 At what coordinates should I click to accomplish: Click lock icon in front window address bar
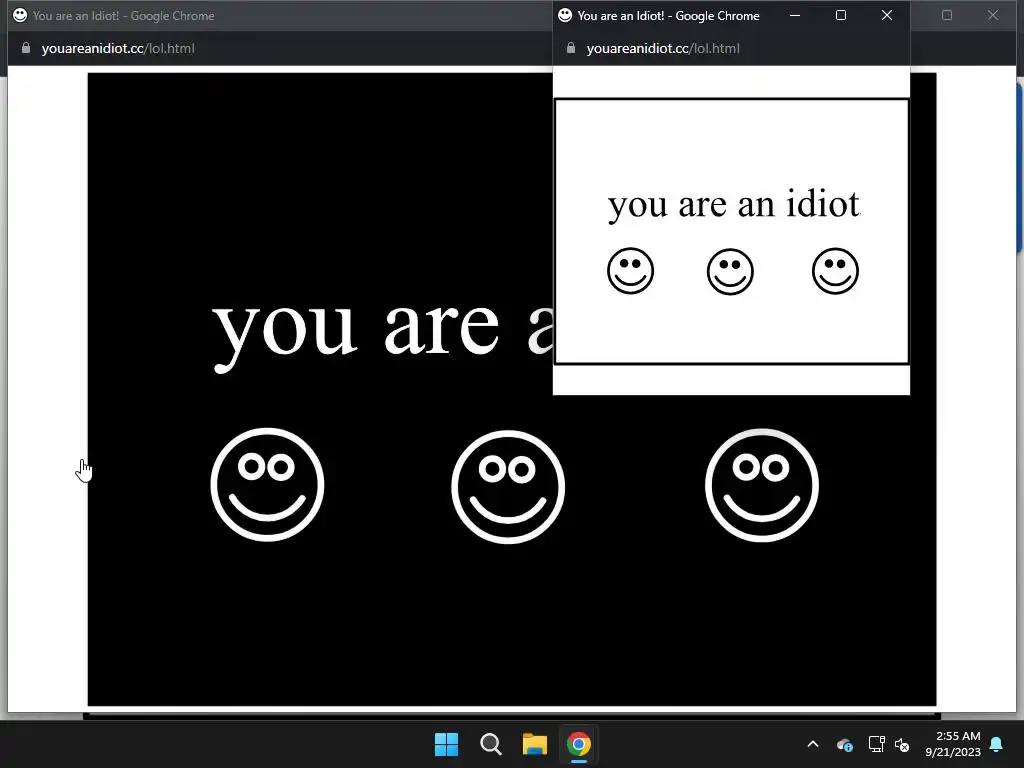[x=571, y=48]
